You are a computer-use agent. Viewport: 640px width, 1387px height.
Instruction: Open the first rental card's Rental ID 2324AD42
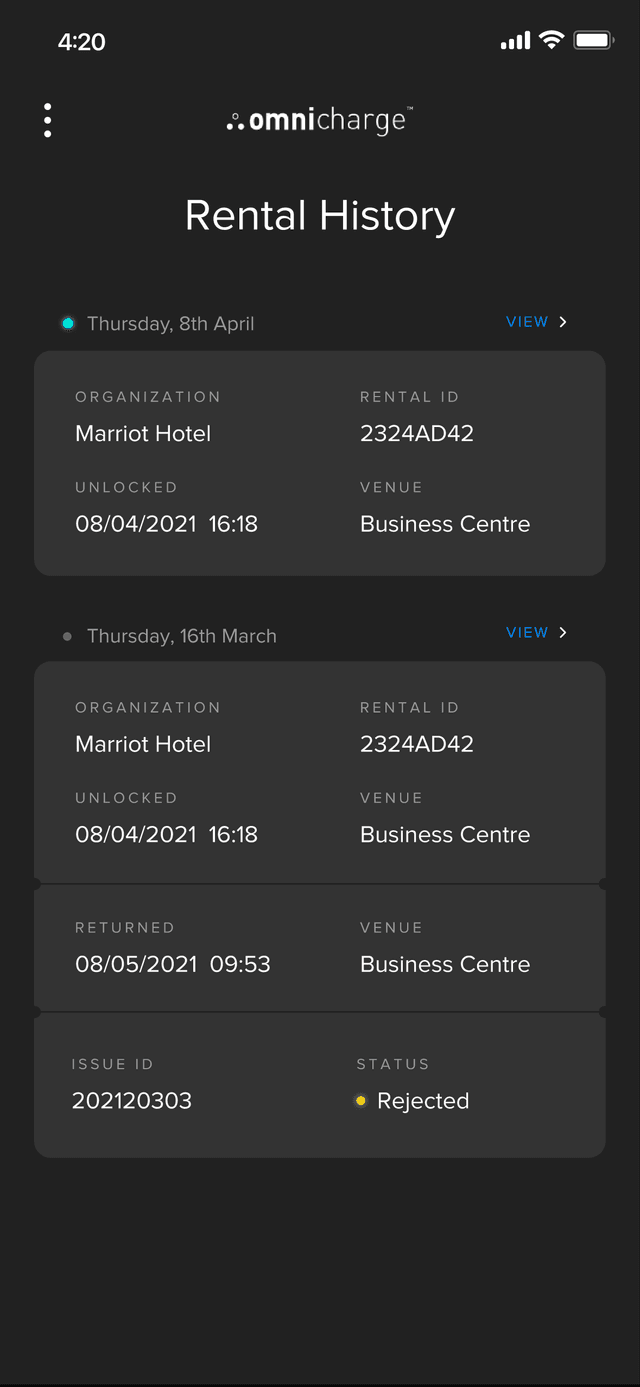point(417,434)
